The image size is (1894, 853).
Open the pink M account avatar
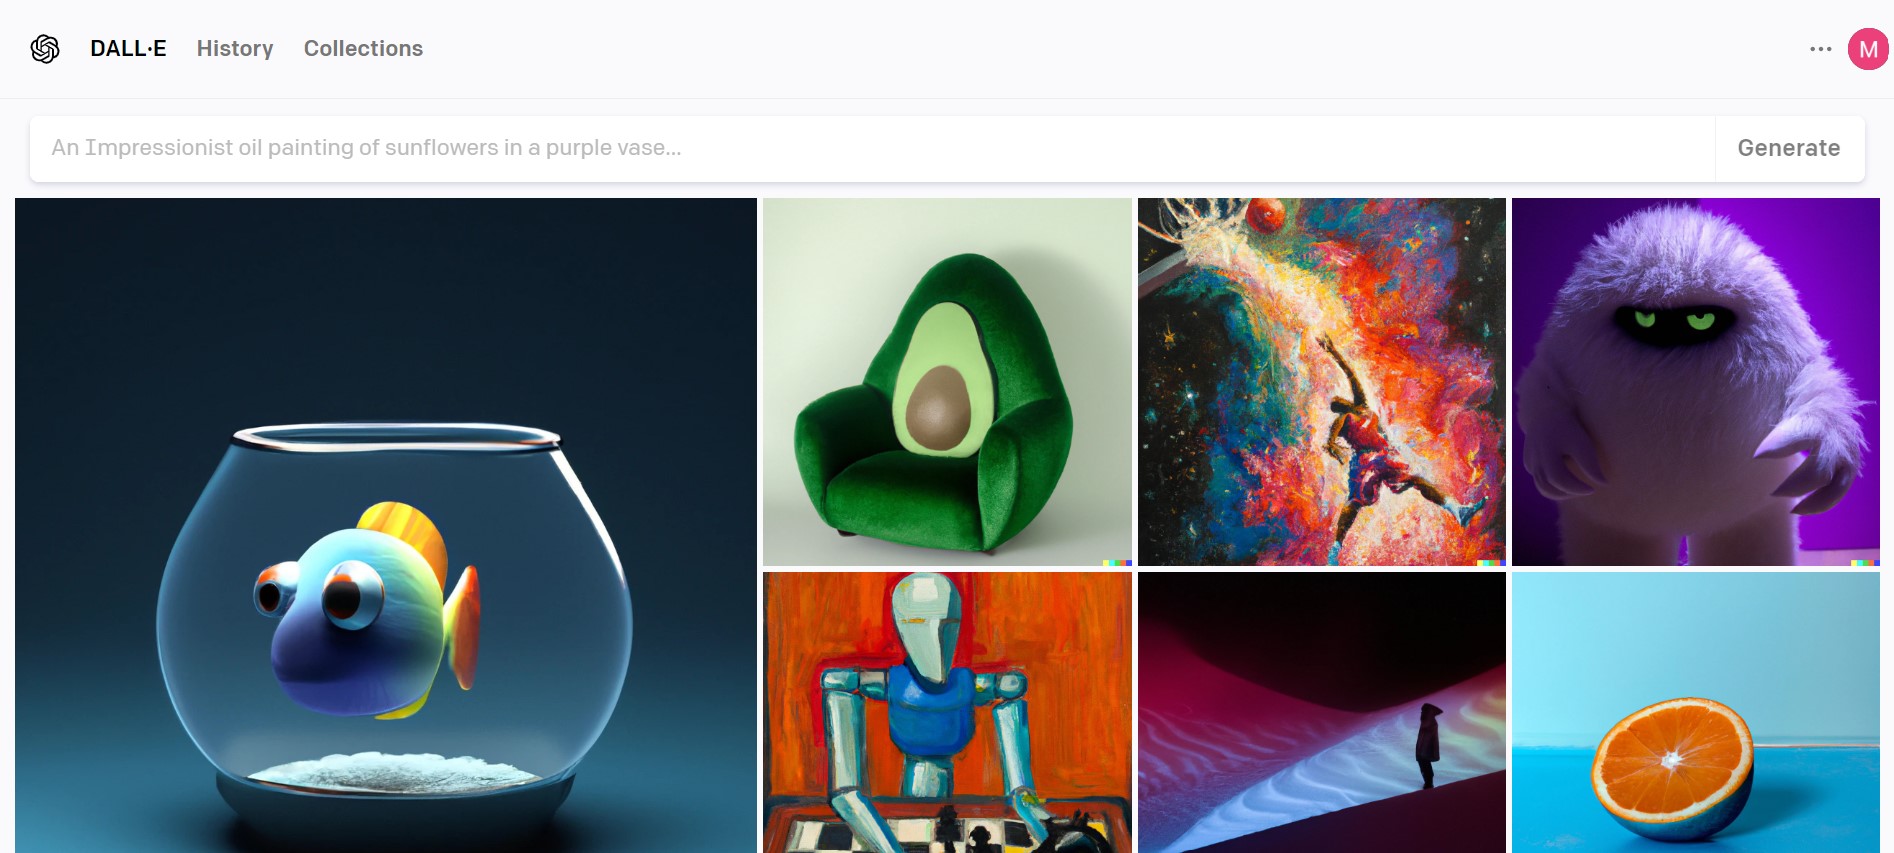click(x=1867, y=49)
